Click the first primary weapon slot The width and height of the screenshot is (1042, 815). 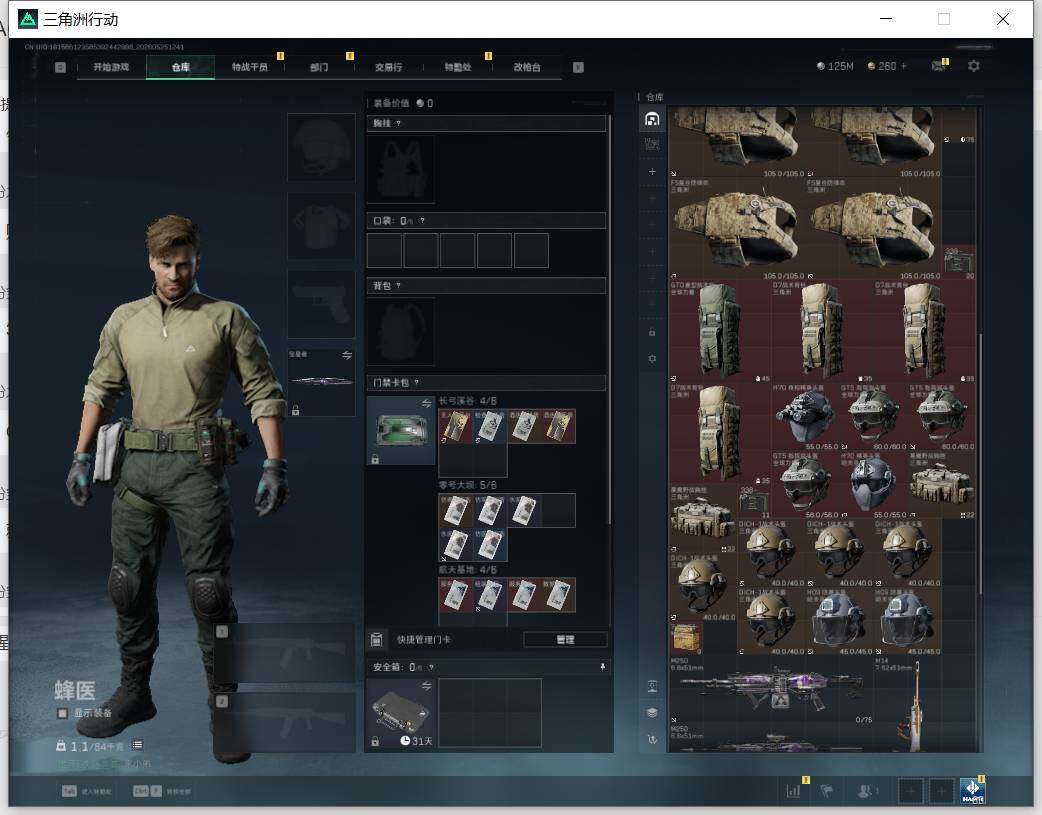tap(284, 652)
